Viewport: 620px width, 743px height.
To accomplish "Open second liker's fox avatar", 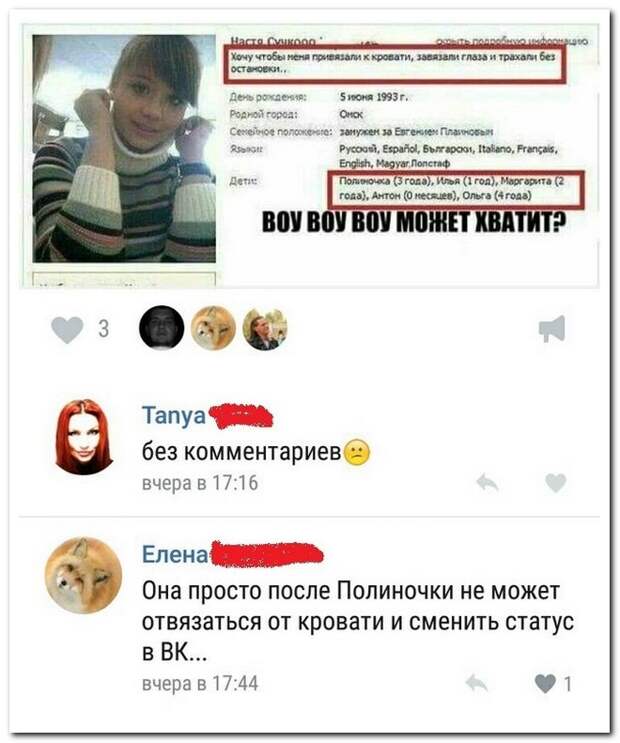I will point(213,327).
